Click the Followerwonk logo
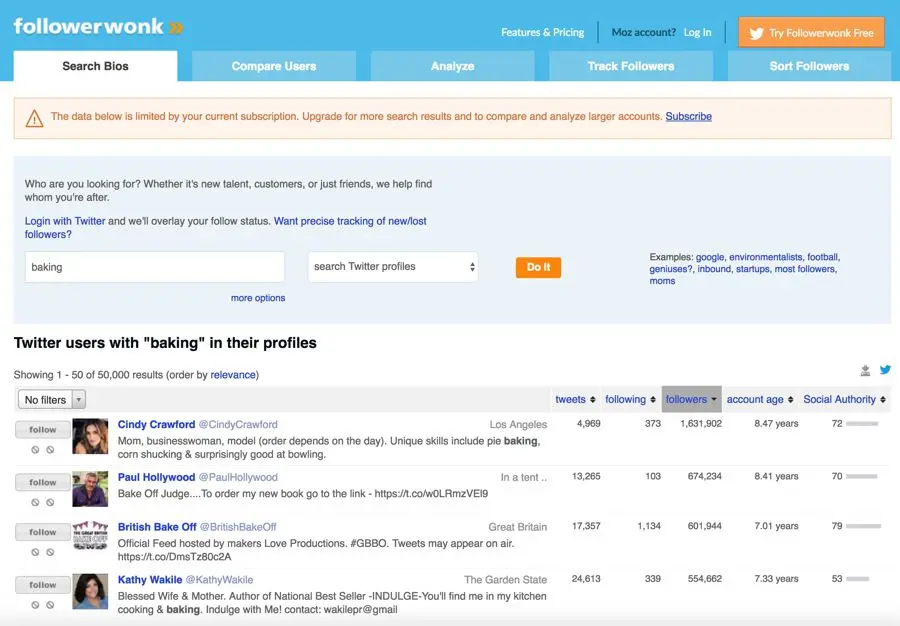Image resolution: width=900 pixels, height=626 pixels. (x=98, y=27)
